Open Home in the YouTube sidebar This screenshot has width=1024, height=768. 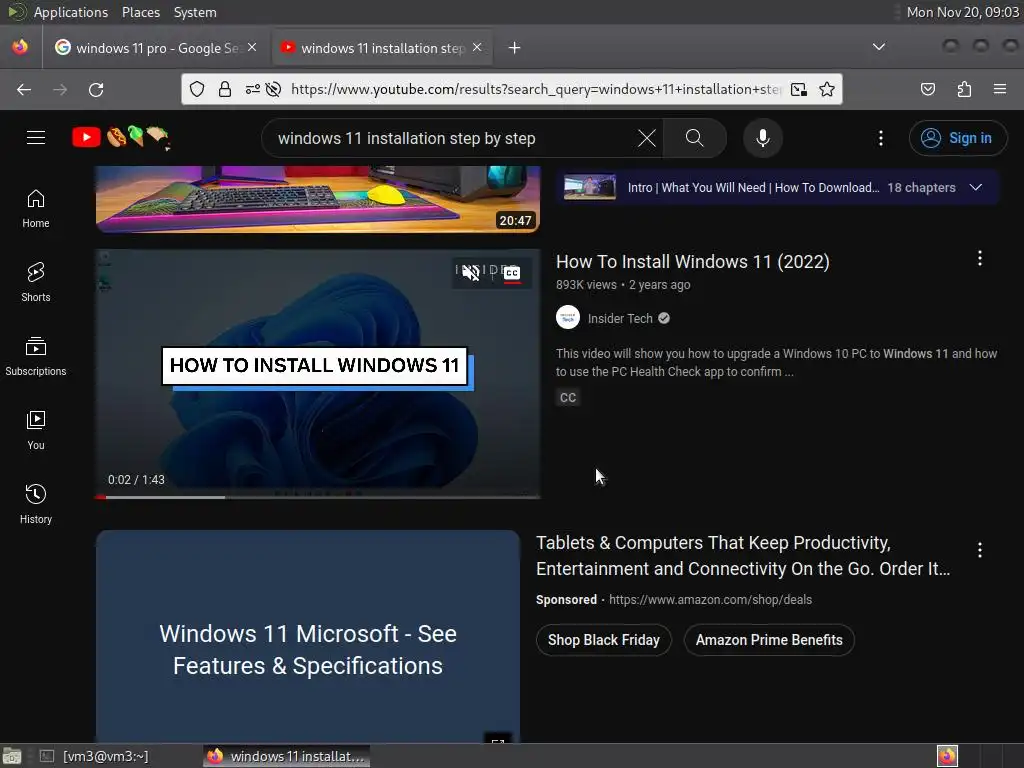[36, 208]
